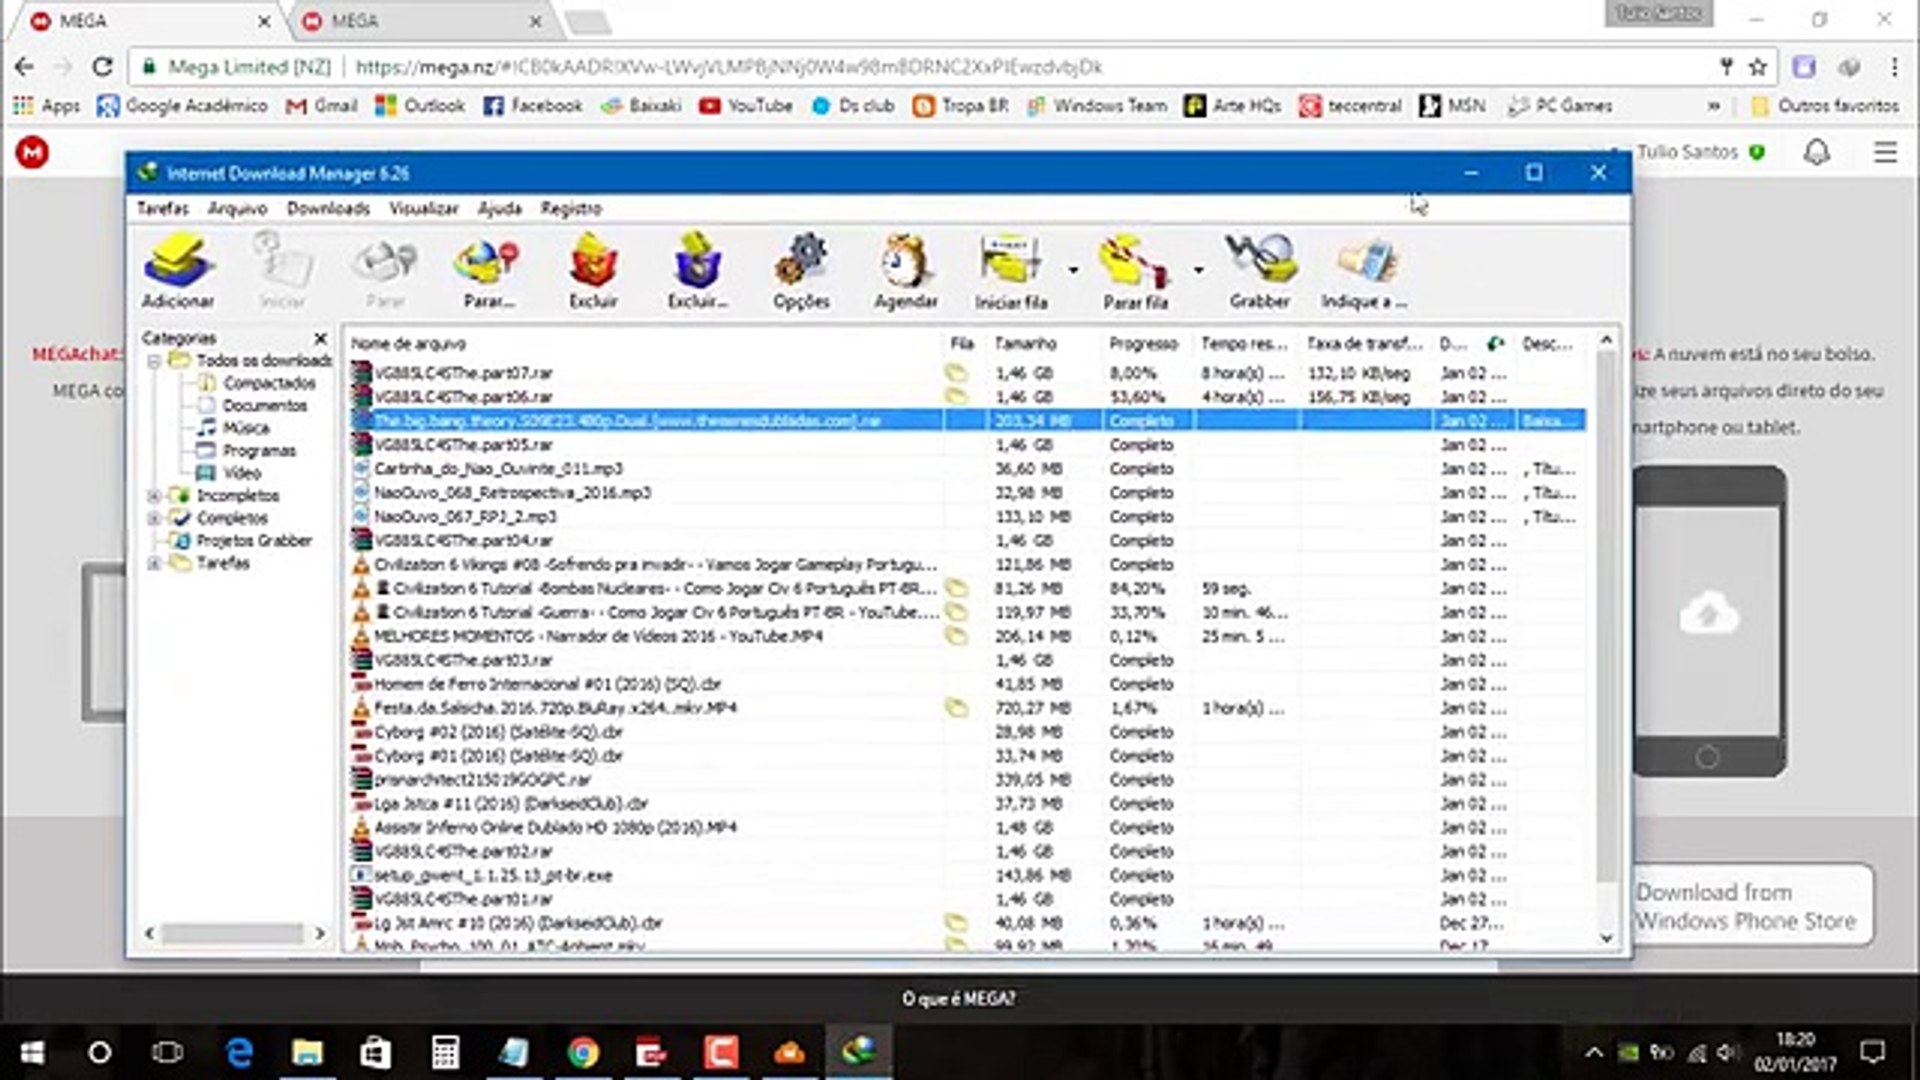
Task: Select Cartinha_do_Nao_Ouvinte_011.mp3 file row
Action: click(967, 469)
